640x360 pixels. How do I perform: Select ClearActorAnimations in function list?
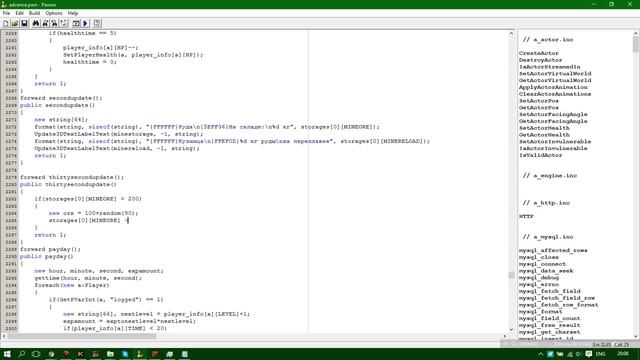point(555,94)
